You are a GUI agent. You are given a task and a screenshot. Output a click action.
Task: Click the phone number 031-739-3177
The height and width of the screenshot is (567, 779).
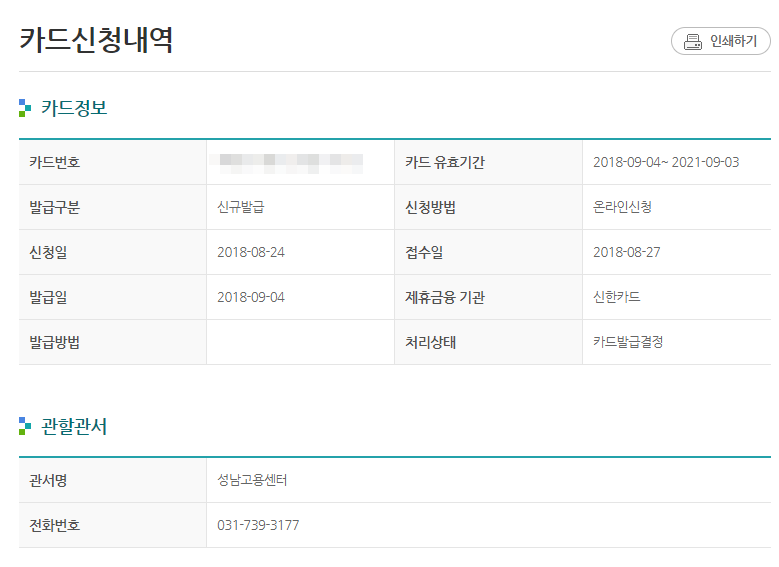[x=258, y=525]
